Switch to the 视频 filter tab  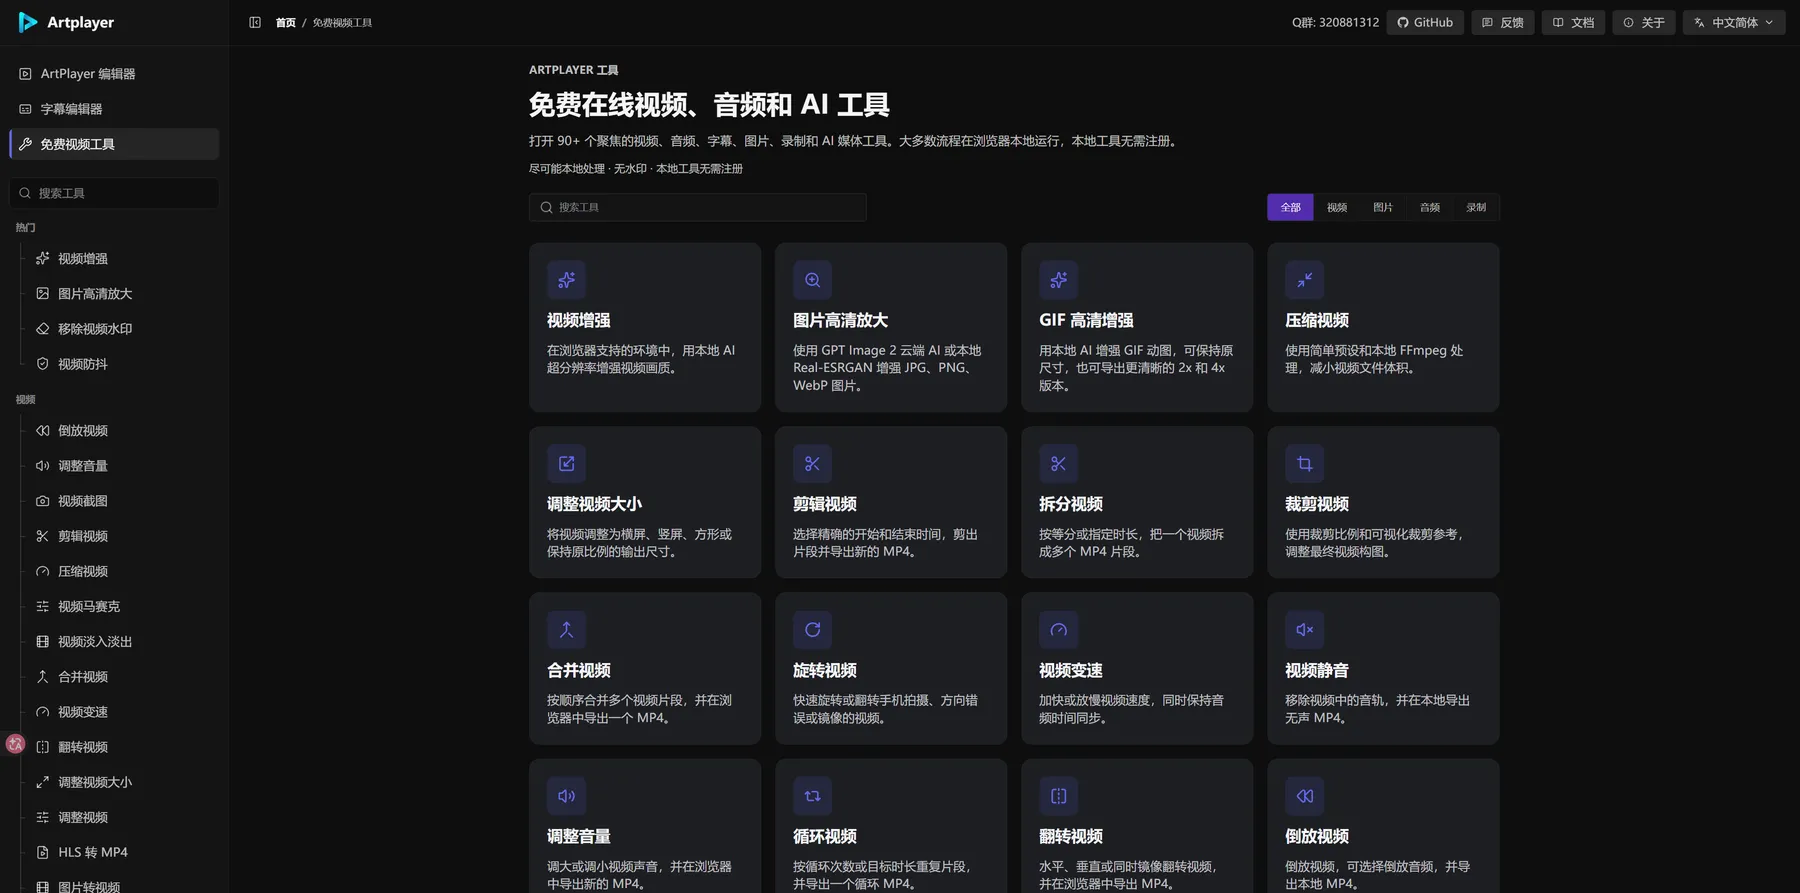tap(1337, 207)
